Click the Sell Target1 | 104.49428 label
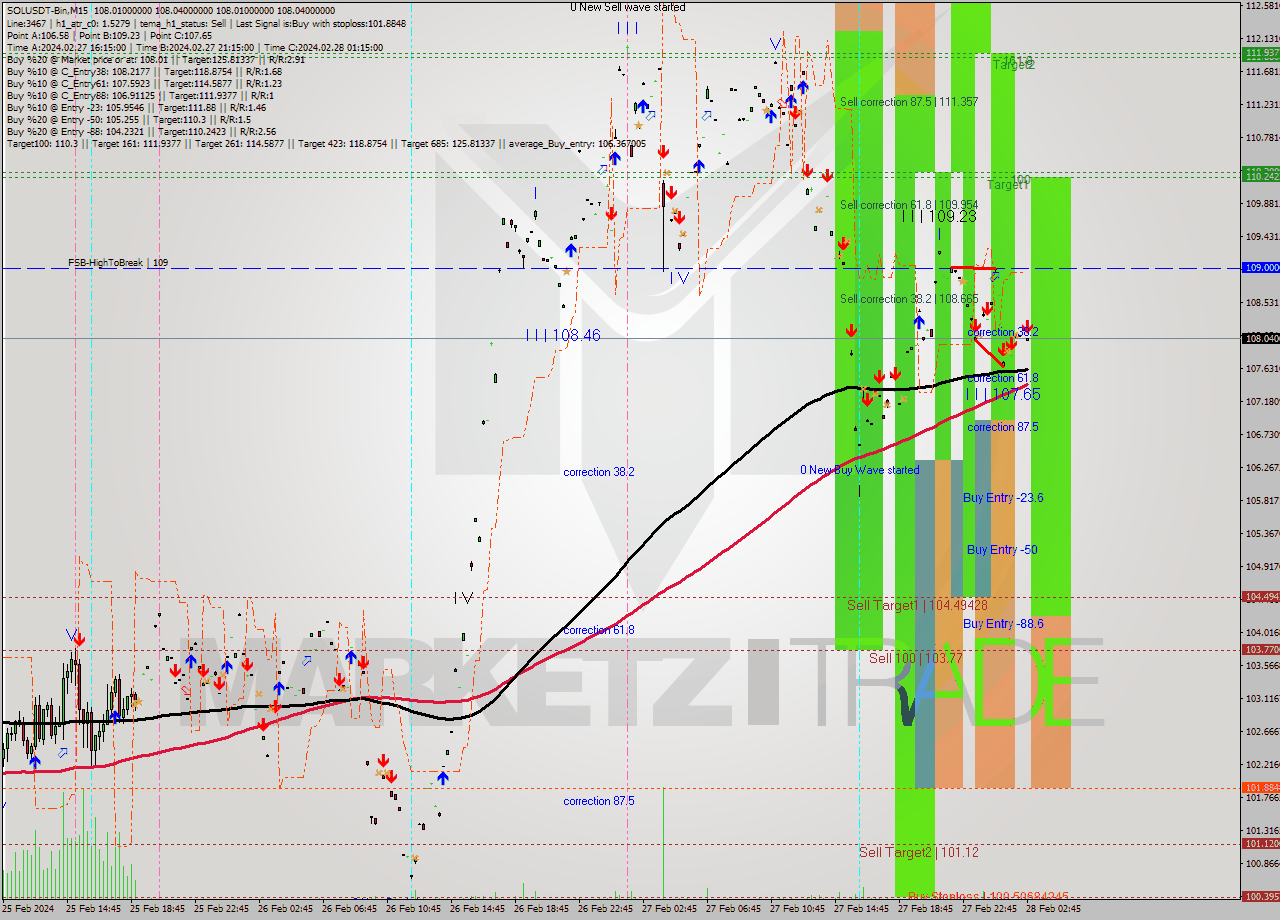Screen dimensions: 1280x920 917,605
